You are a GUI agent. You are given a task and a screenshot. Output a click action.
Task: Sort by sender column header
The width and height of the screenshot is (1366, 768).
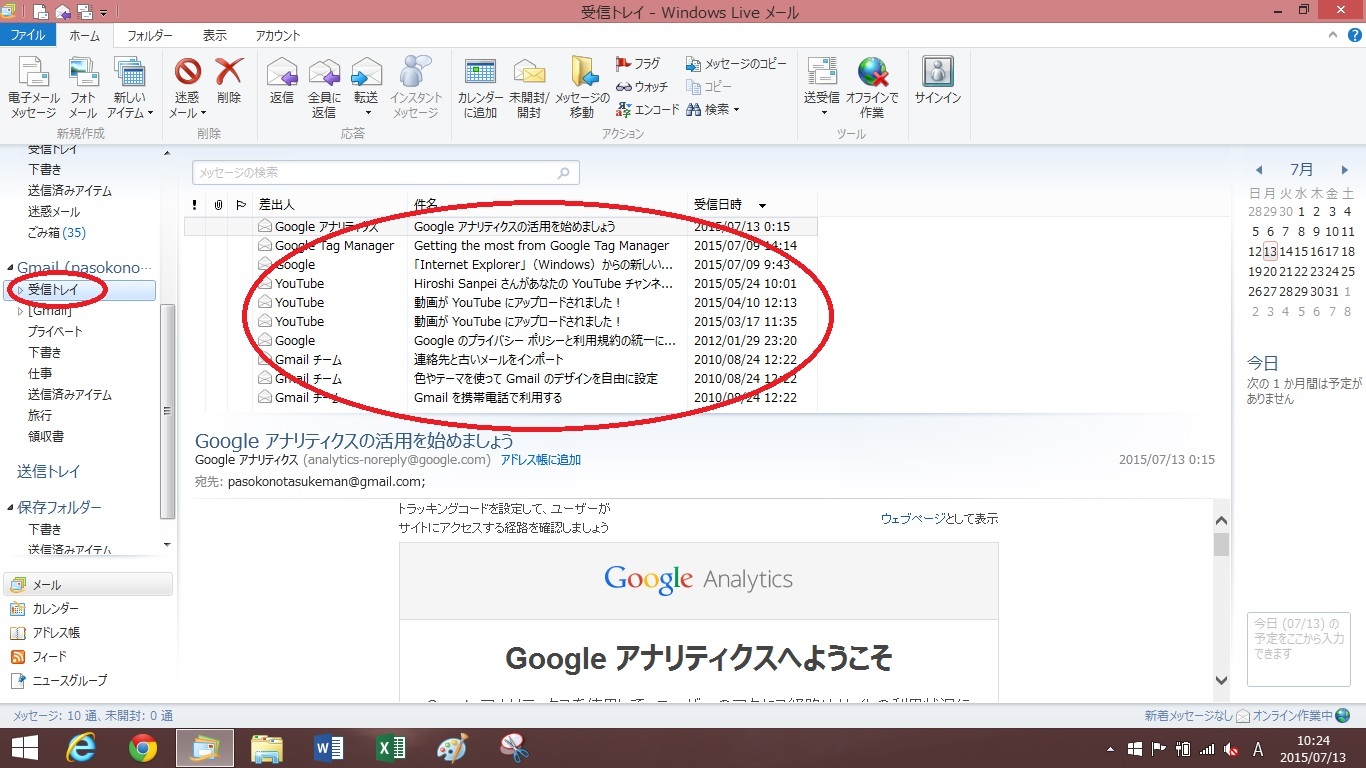click(x=330, y=204)
